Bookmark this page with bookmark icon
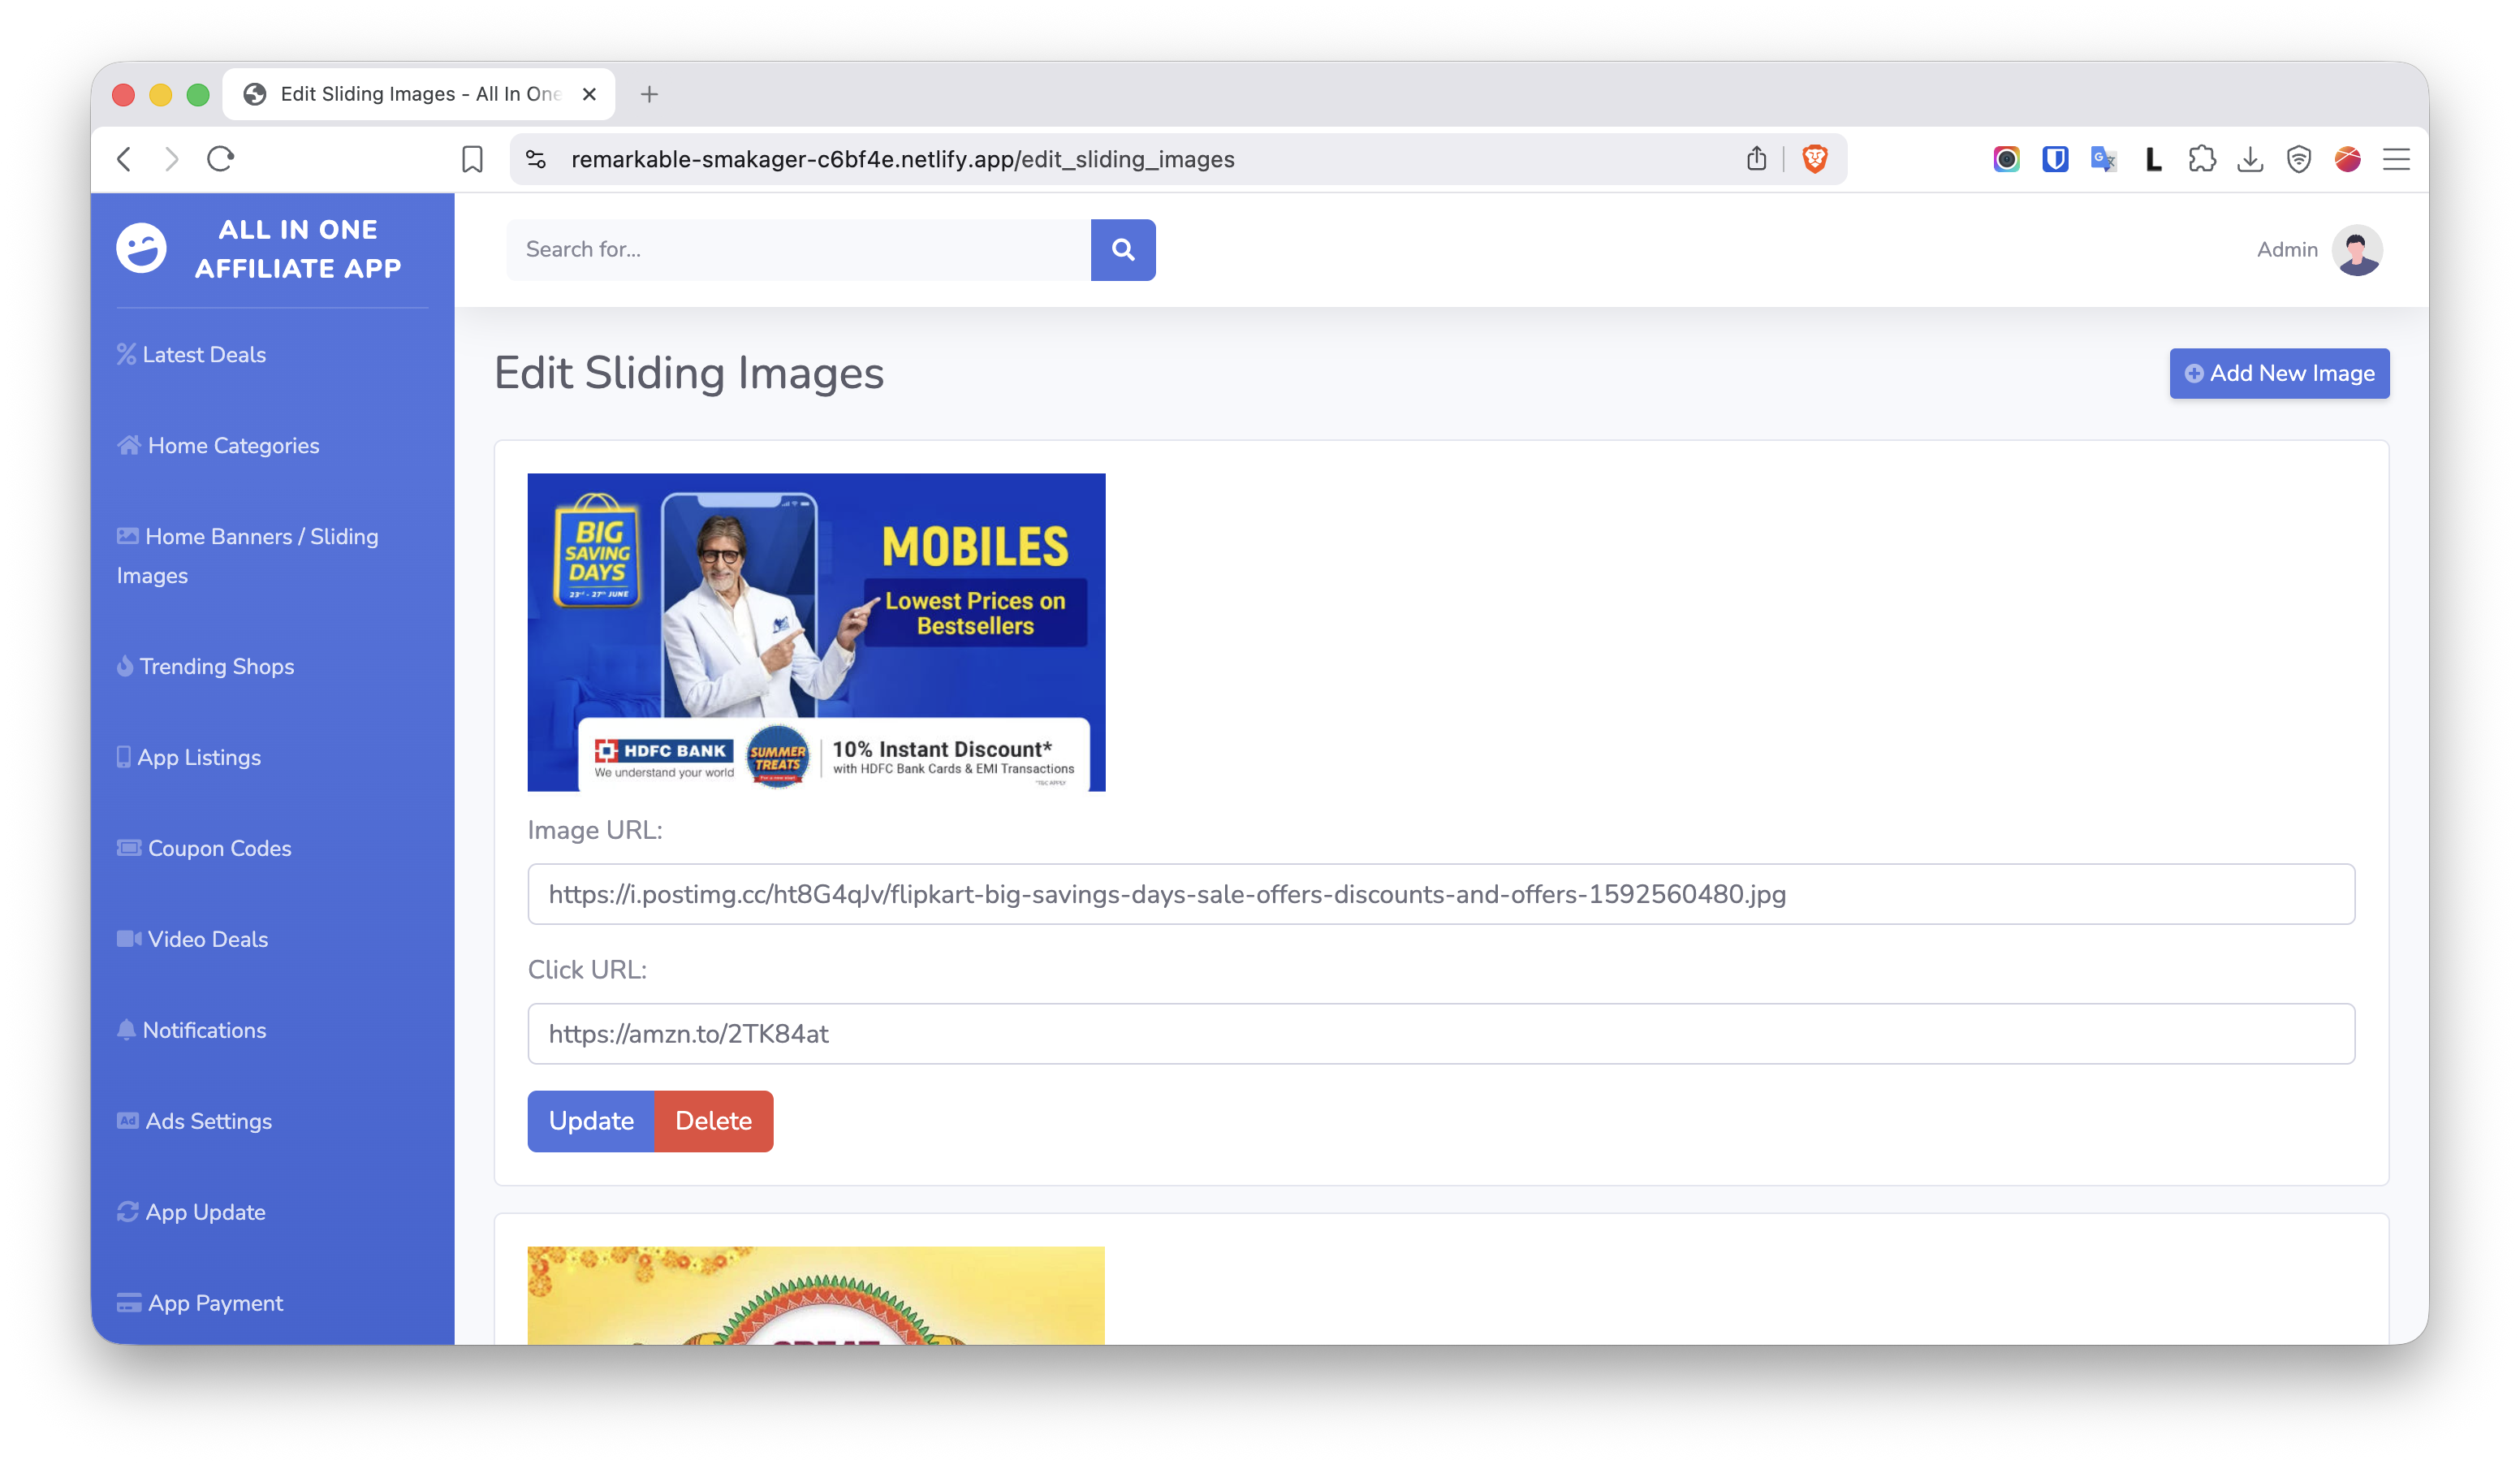The height and width of the screenshot is (1465, 2520). (472, 159)
